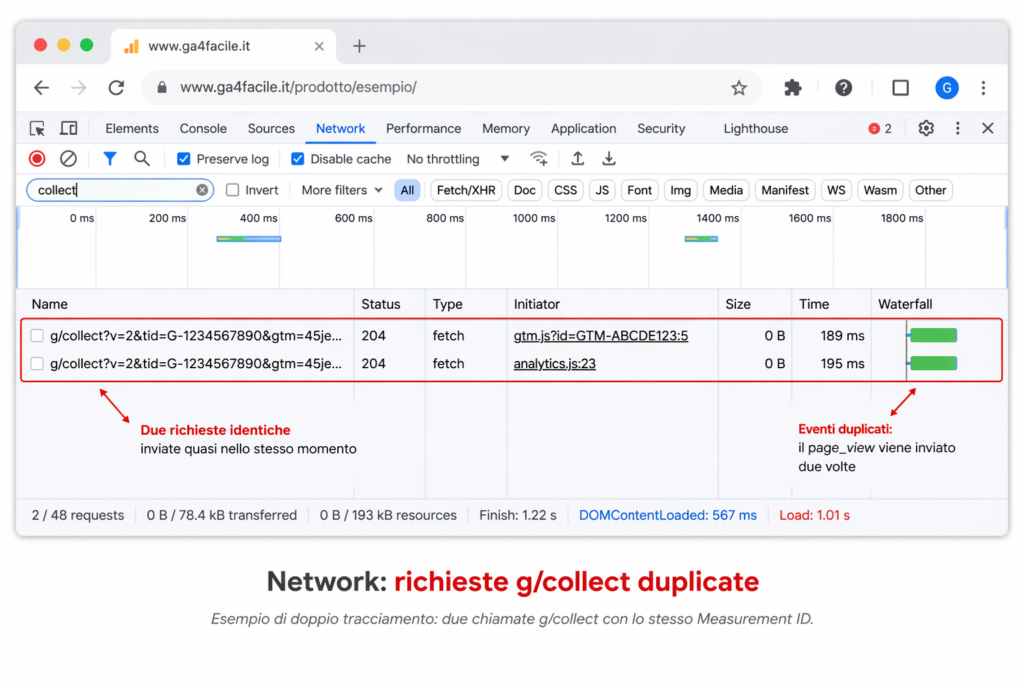Click the help question mark icon
This screenshot has height=683, width=1024.
click(x=843, y=87)
